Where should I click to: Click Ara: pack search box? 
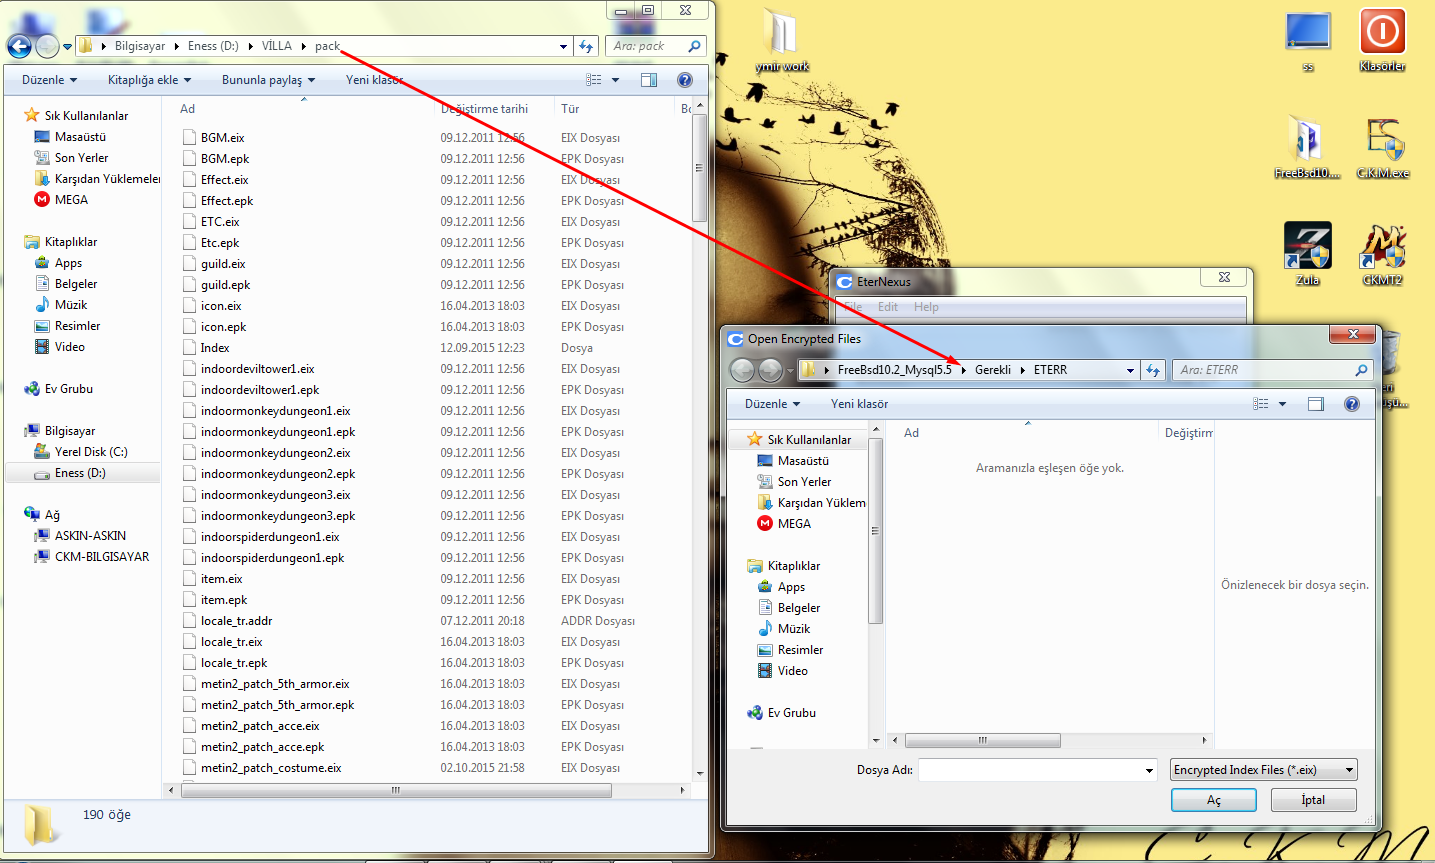(656, 46)
